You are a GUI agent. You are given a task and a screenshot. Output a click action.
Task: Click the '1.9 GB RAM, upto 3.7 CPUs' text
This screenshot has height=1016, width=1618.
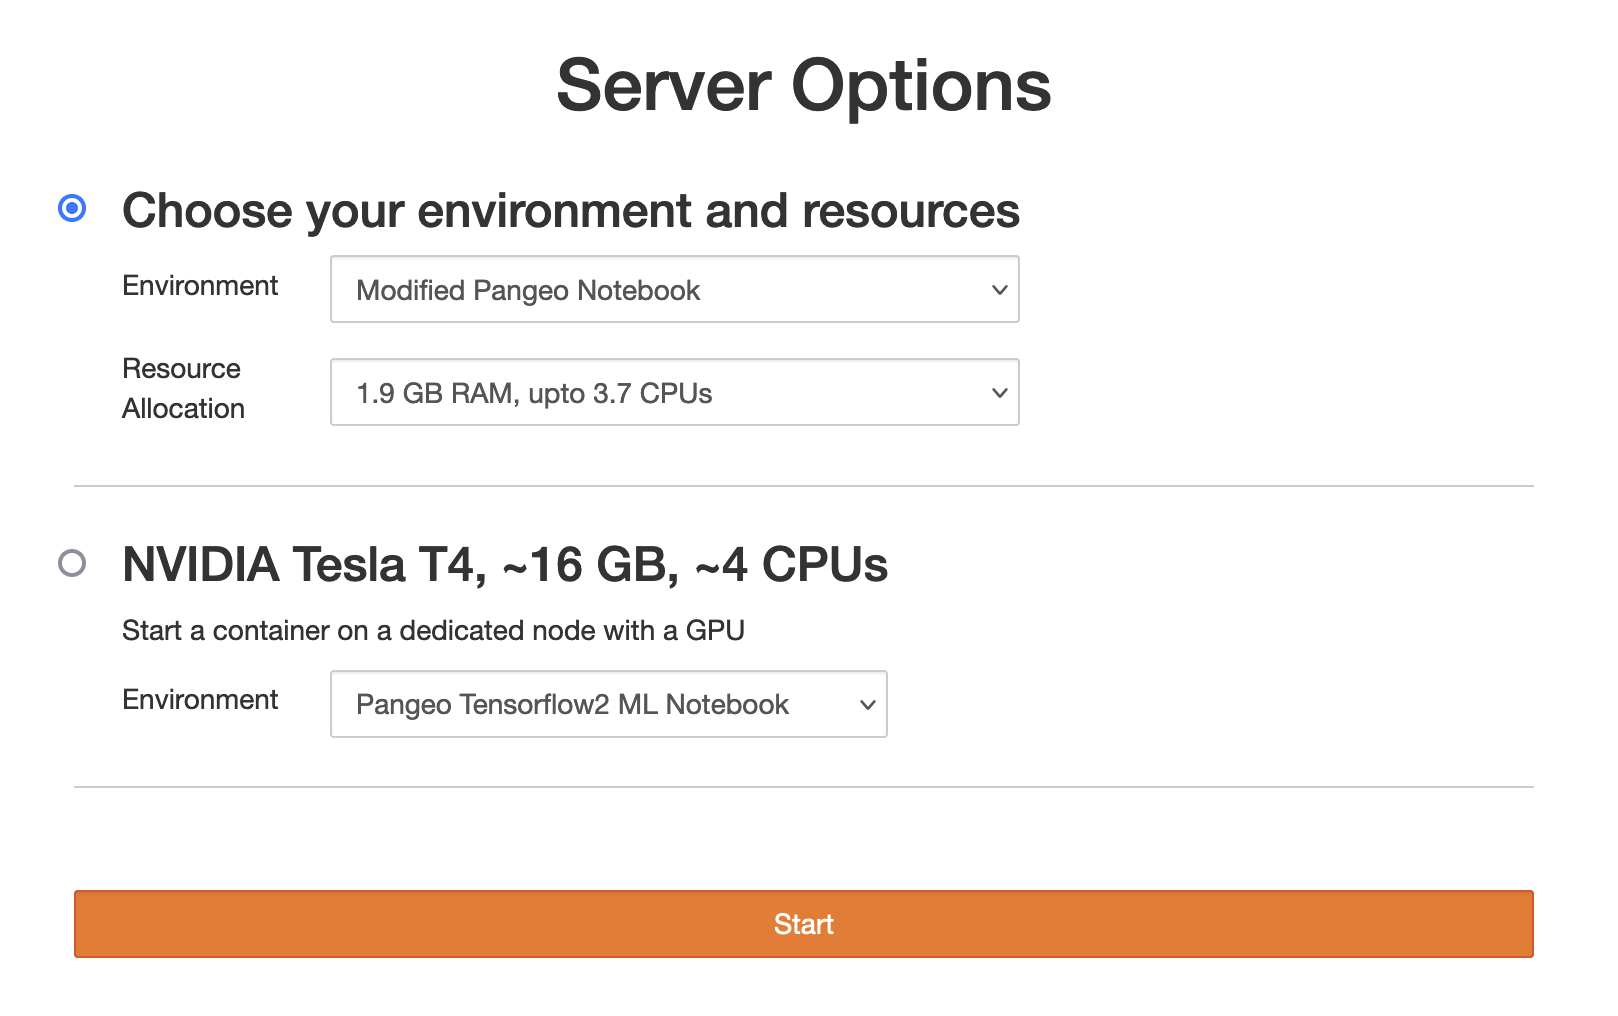pos(534,394)
